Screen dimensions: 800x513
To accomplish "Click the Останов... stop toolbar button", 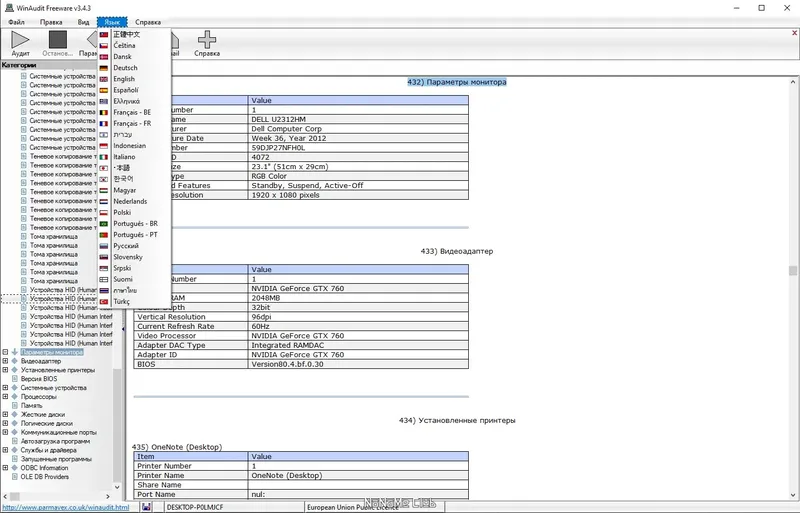I will click(58, 43).
